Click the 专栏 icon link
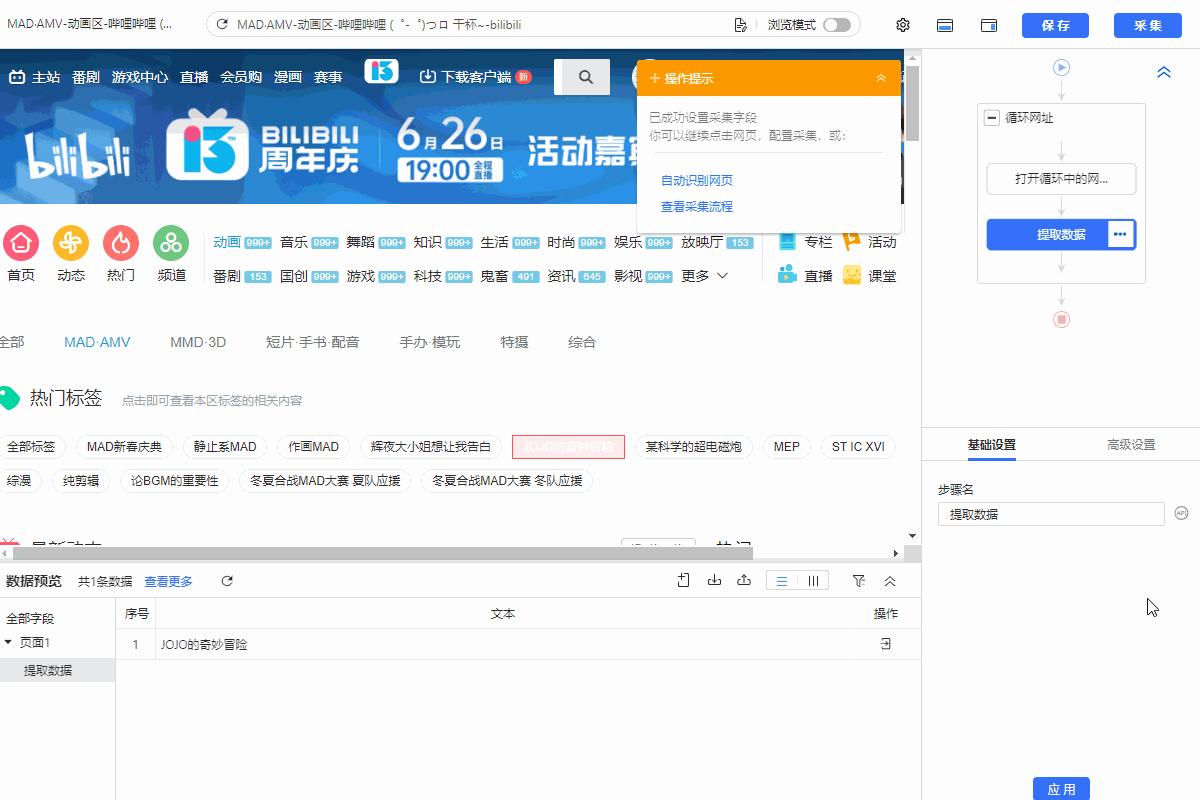This screenshot has width=1200, height=800. (x=788, y=241)
